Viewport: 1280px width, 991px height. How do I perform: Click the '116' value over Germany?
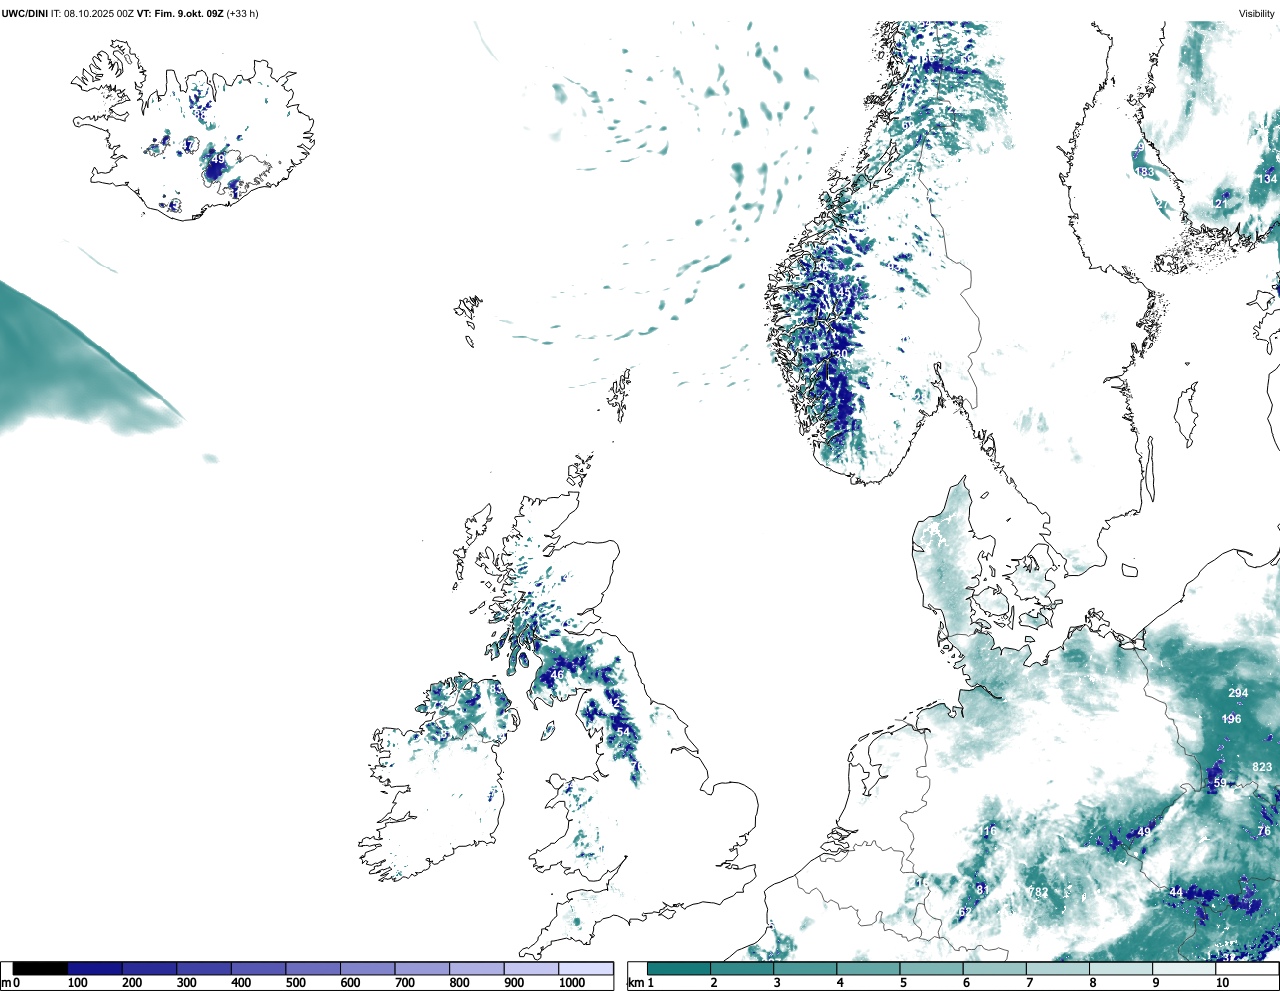point(988,832)
